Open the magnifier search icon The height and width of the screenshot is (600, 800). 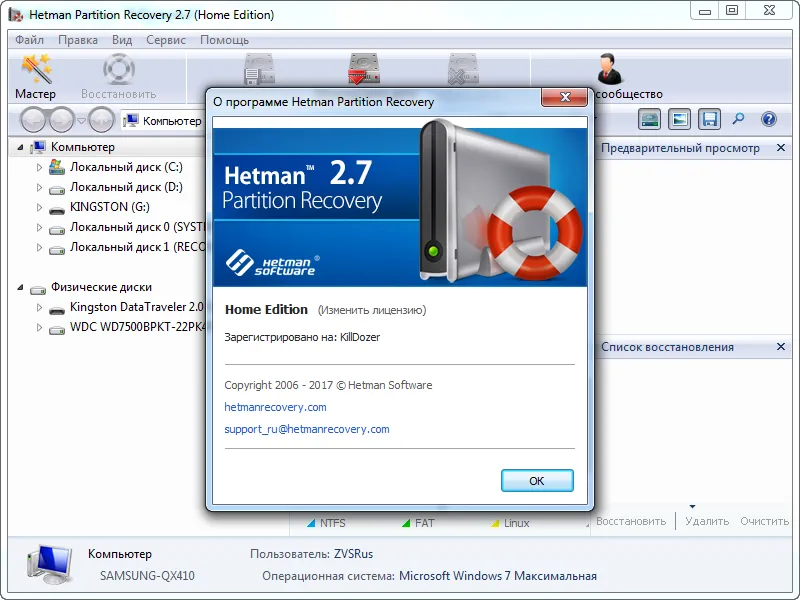(x=738, y=119)
